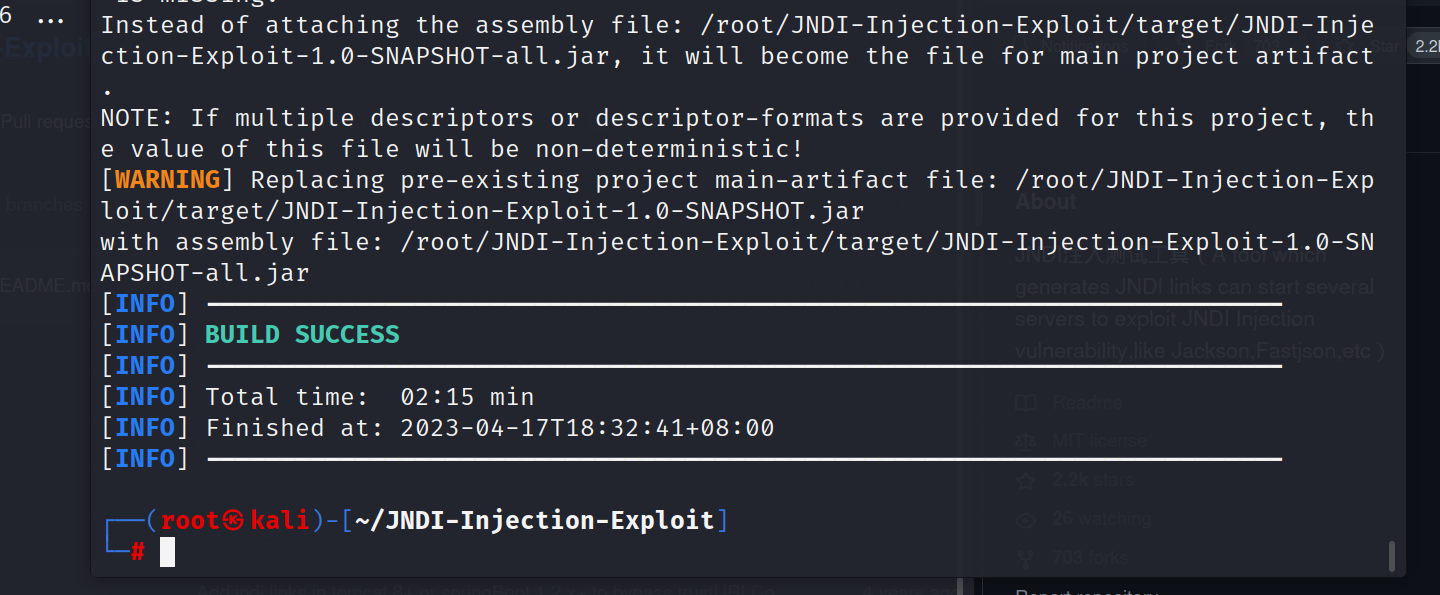Click the BUILD SUCCESS text in terminal
The width and height of the screenshot is (1440, 595).
click(302, 335)
